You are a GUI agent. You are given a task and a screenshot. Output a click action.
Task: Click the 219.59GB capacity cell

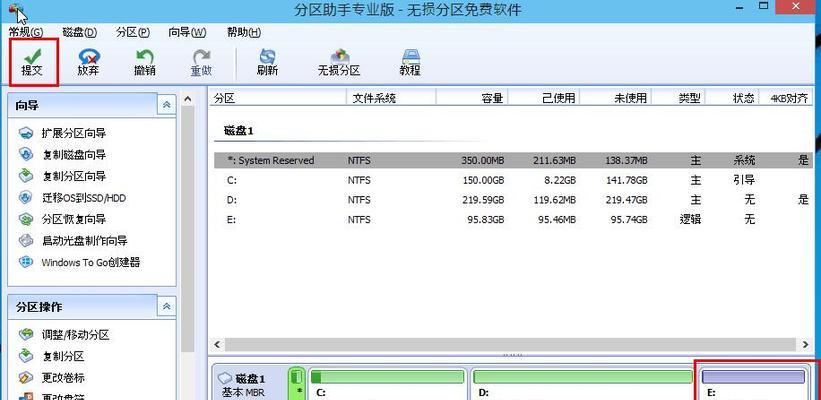click(x=484, y=200)
